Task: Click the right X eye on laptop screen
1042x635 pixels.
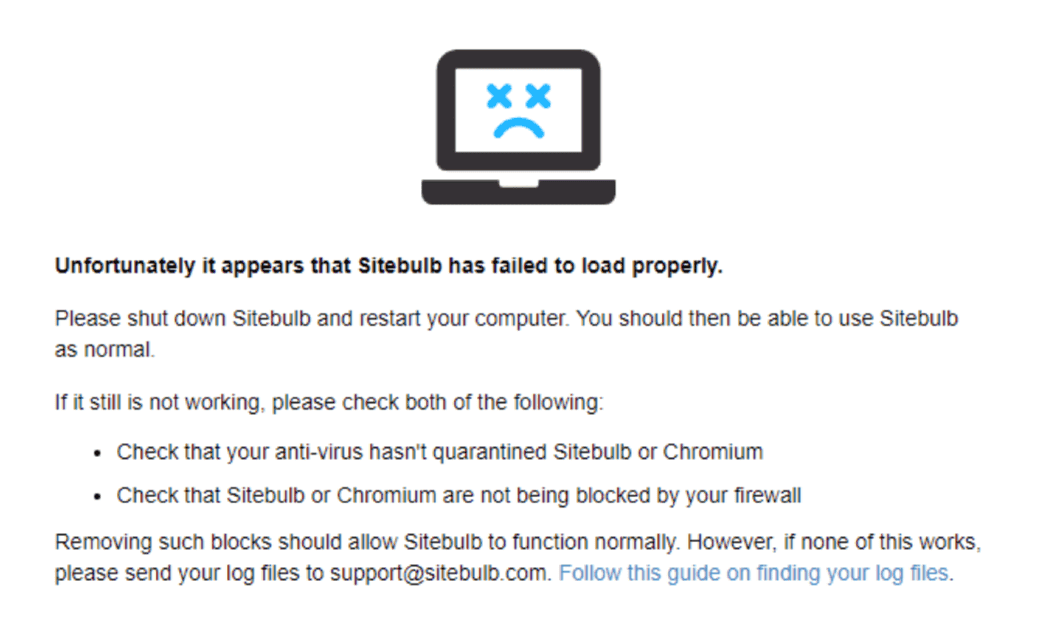Action: click(x=538, y=96)
